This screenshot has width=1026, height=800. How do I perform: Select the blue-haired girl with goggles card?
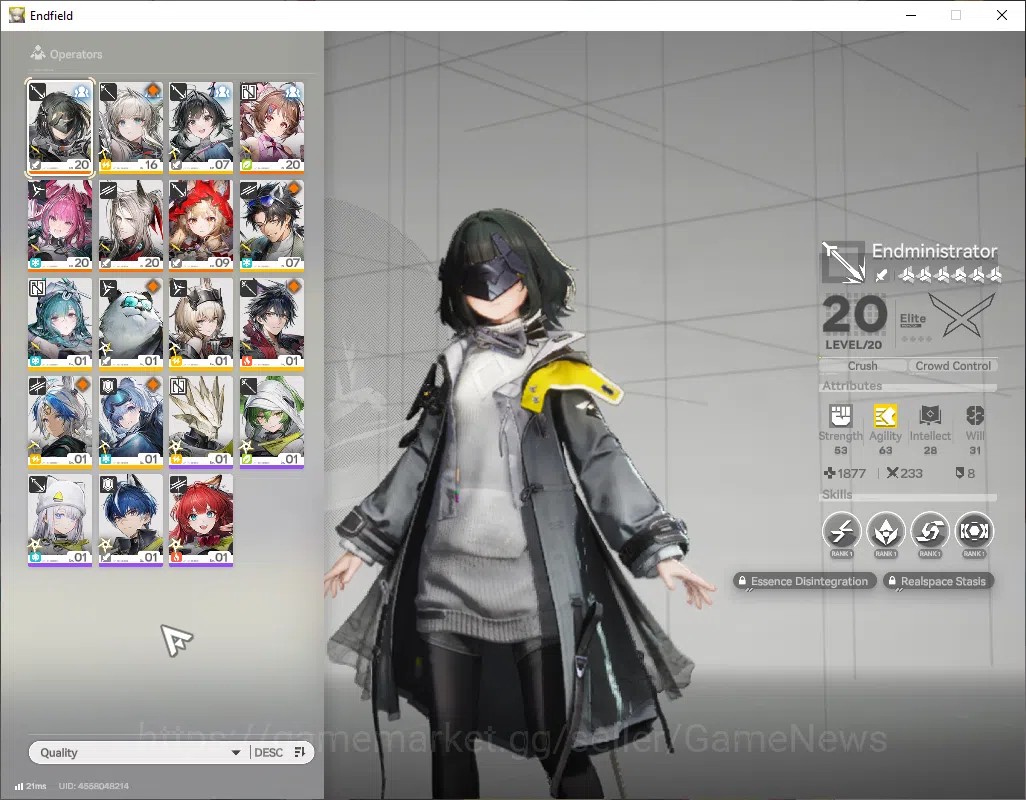click(131, 422)
